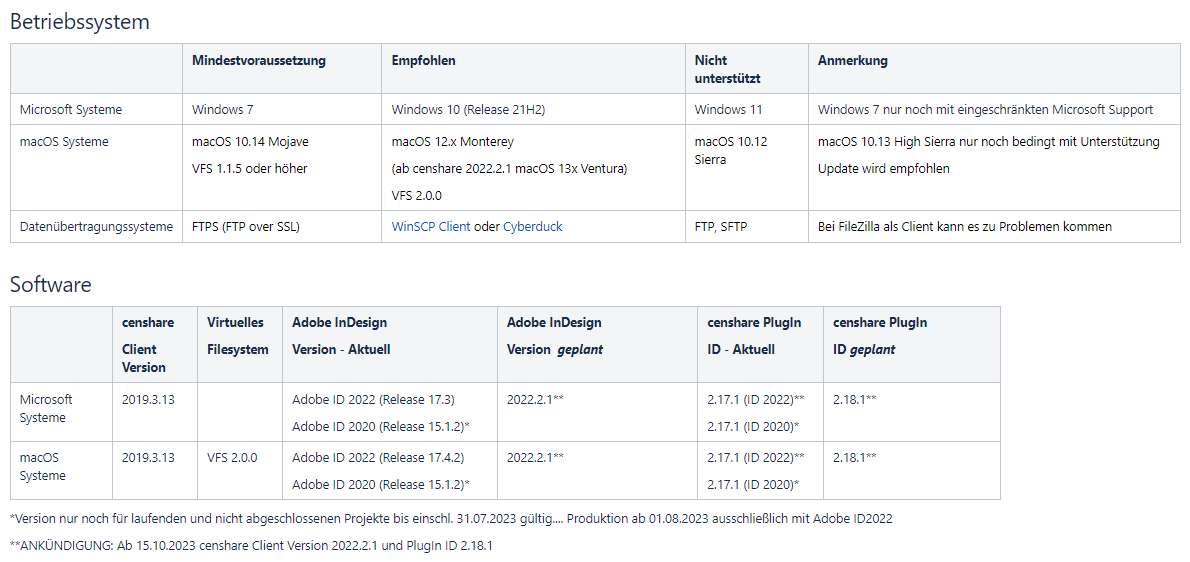Viewport: 1190px width, 562px height.
Task: Click the VFS 2.0.0 cell in Software table
Action: (232, 457)
